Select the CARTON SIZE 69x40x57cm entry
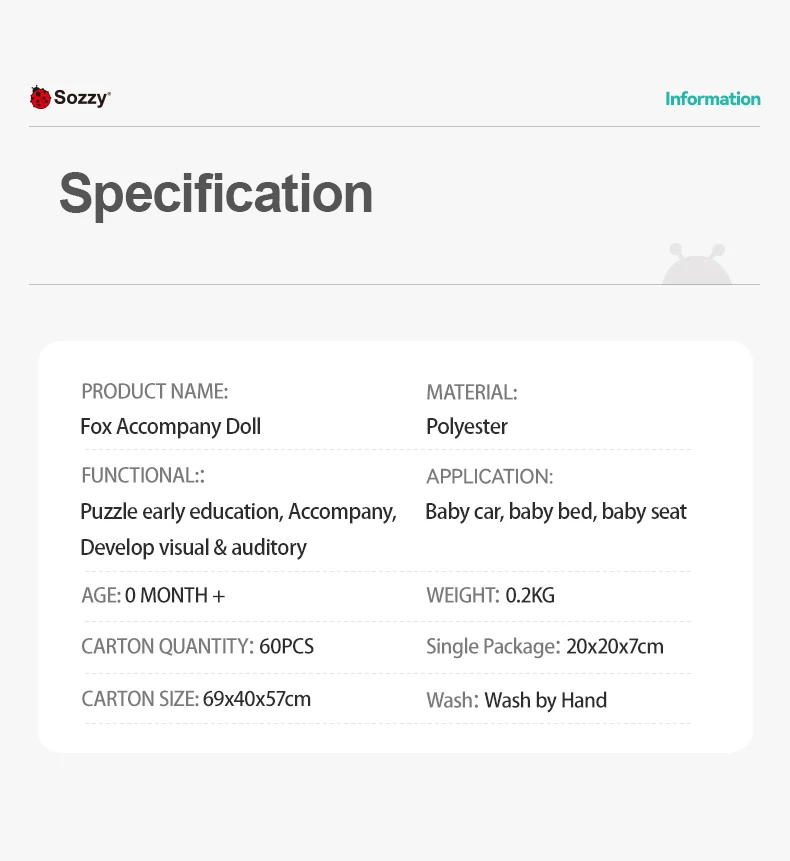This screenshot has height=861, width=790. 196,699
